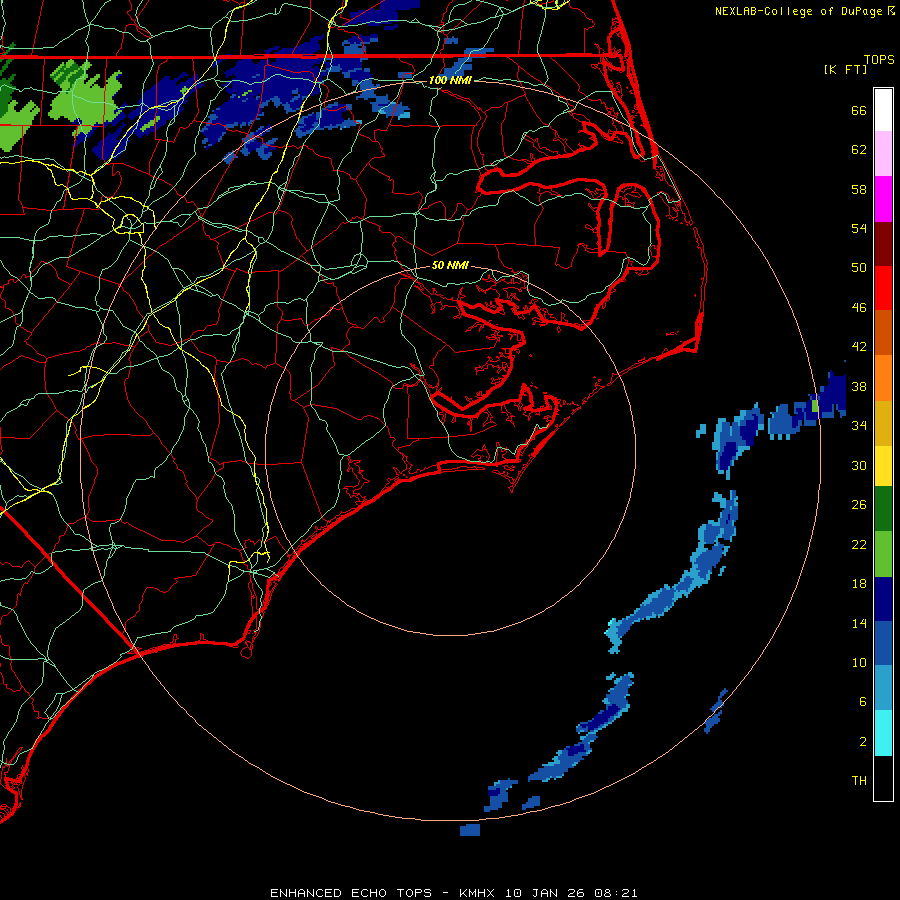Click the bright orange legend swatch

(x=883, y=377)
